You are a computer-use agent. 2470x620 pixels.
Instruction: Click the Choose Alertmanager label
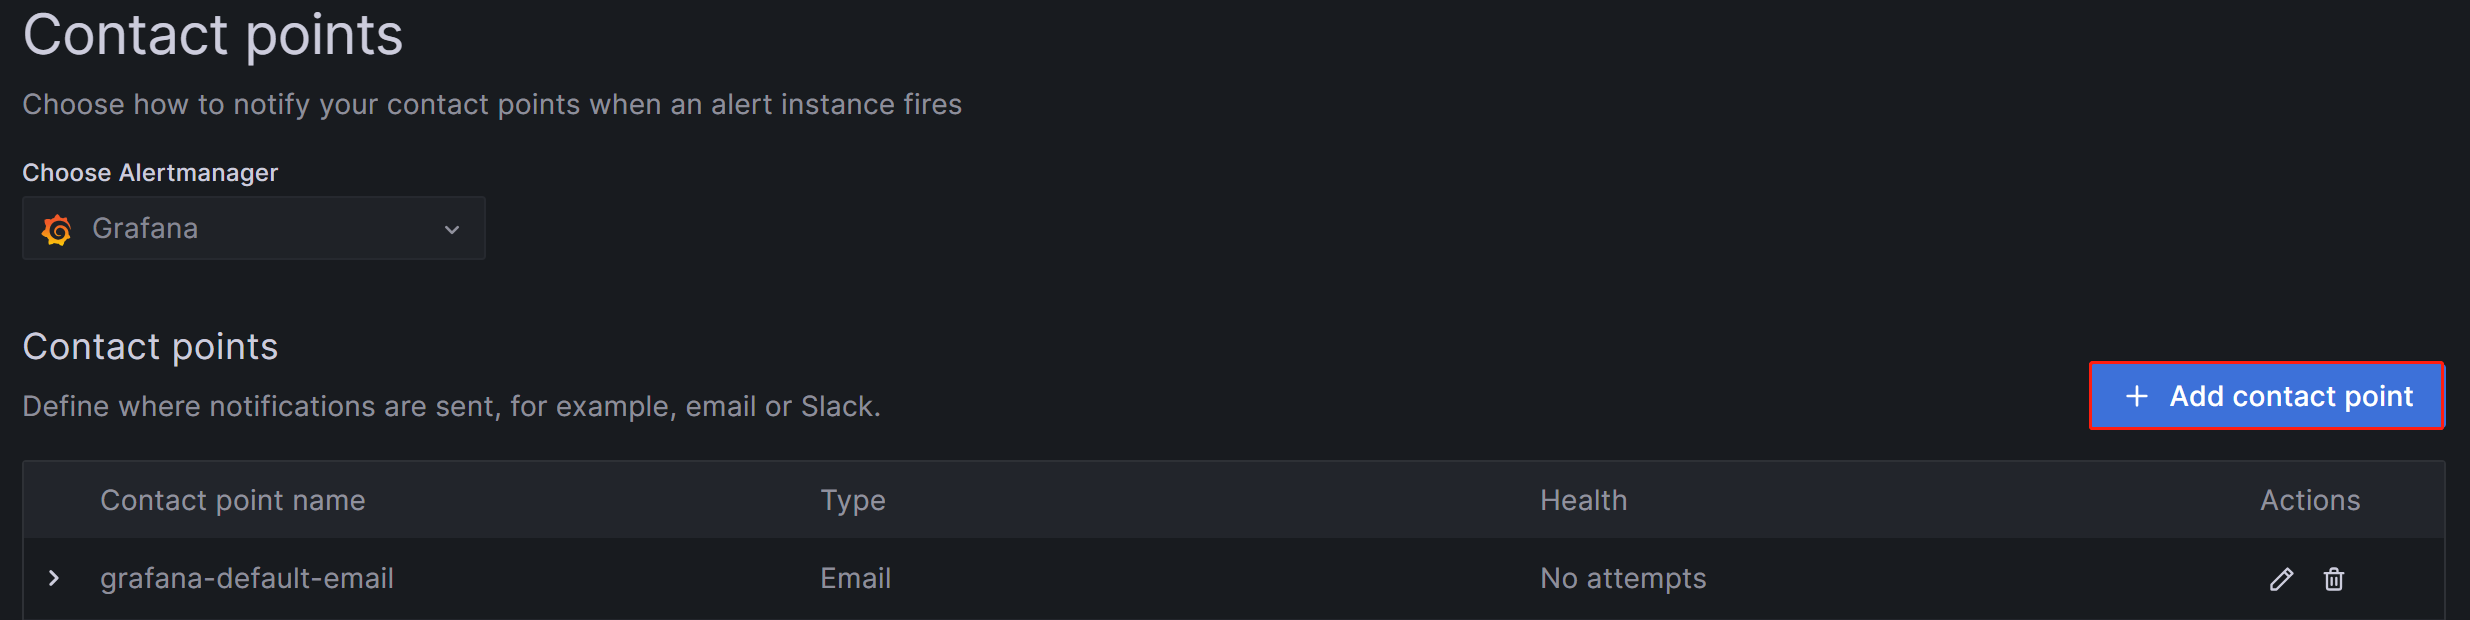click(x=150, y=172)
